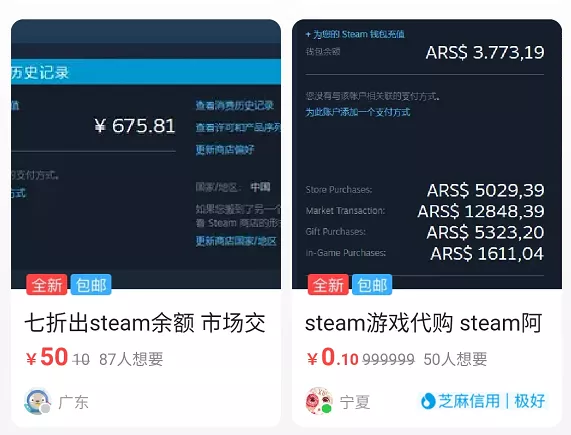Viewport: 571px width, 435px height.
Task: Click the ¥0.10 price on right listing
Action: [x=332, y=357]
